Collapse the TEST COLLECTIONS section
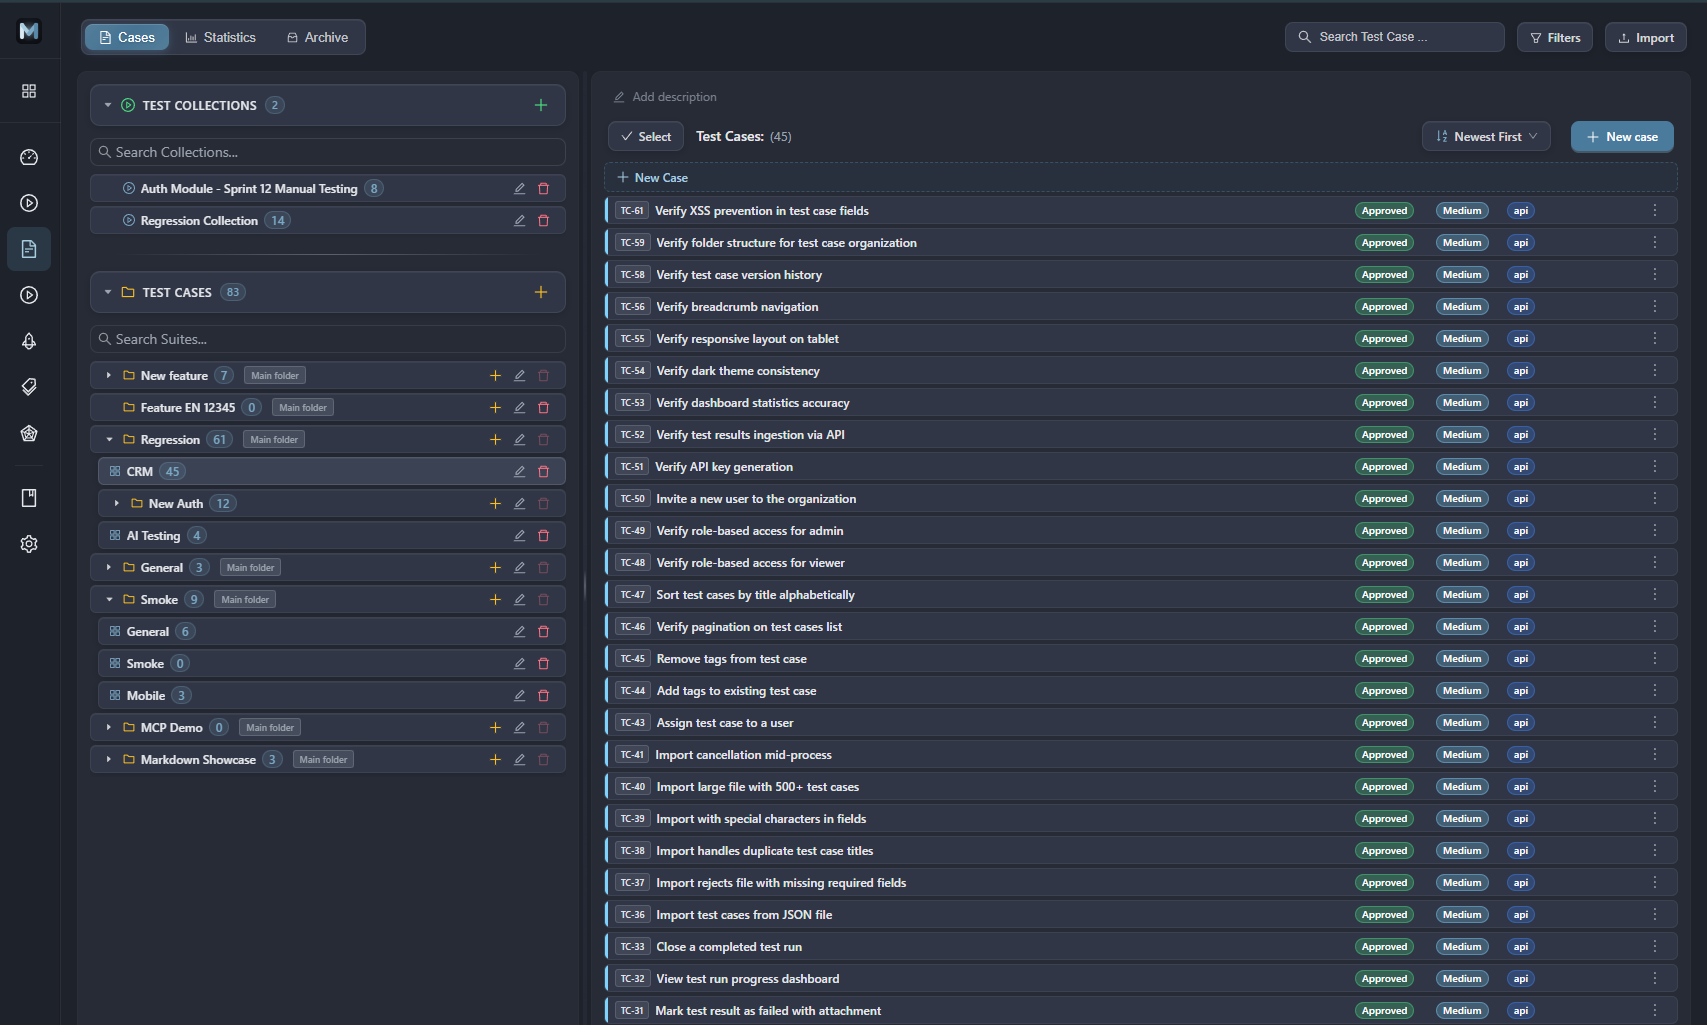1707x1025 pixels. coord(108,105)
